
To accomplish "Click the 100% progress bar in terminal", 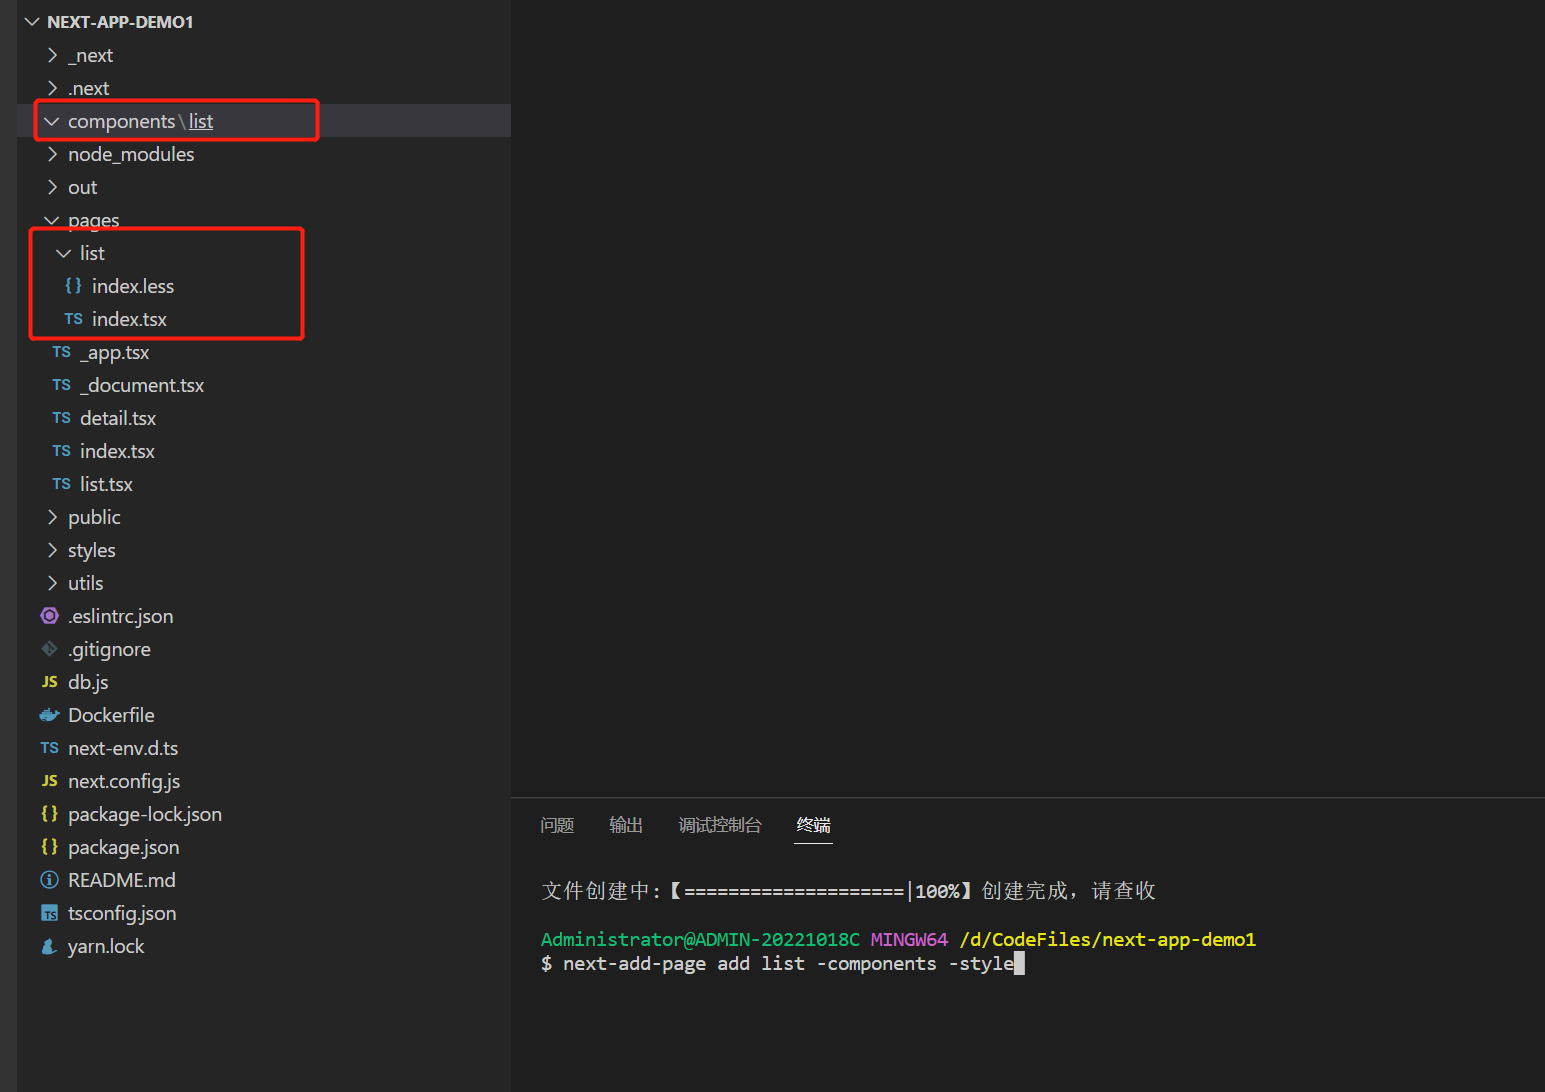I will tap(821, 891).
